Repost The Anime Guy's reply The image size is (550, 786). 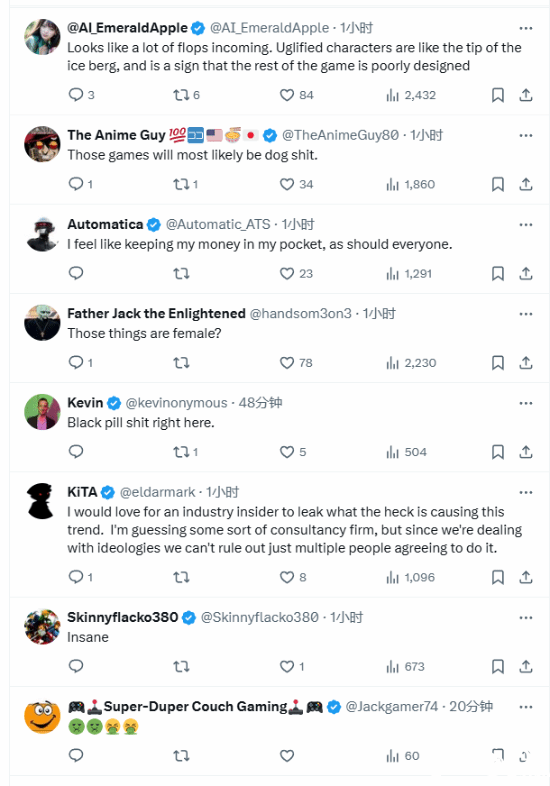coord(186,184)
